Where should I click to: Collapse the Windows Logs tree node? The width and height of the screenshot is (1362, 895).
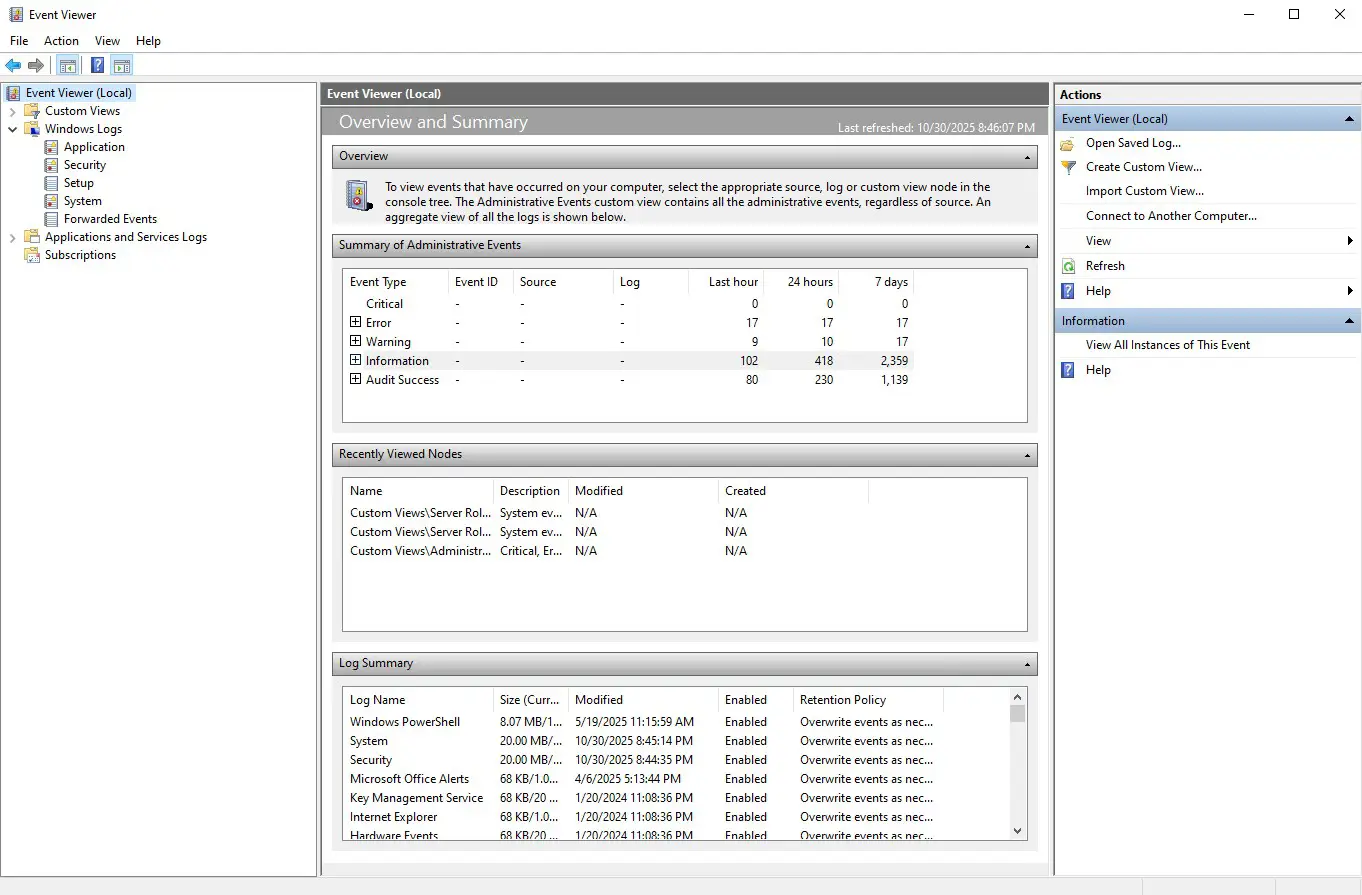pyautogui.click(x=13, y=129)
